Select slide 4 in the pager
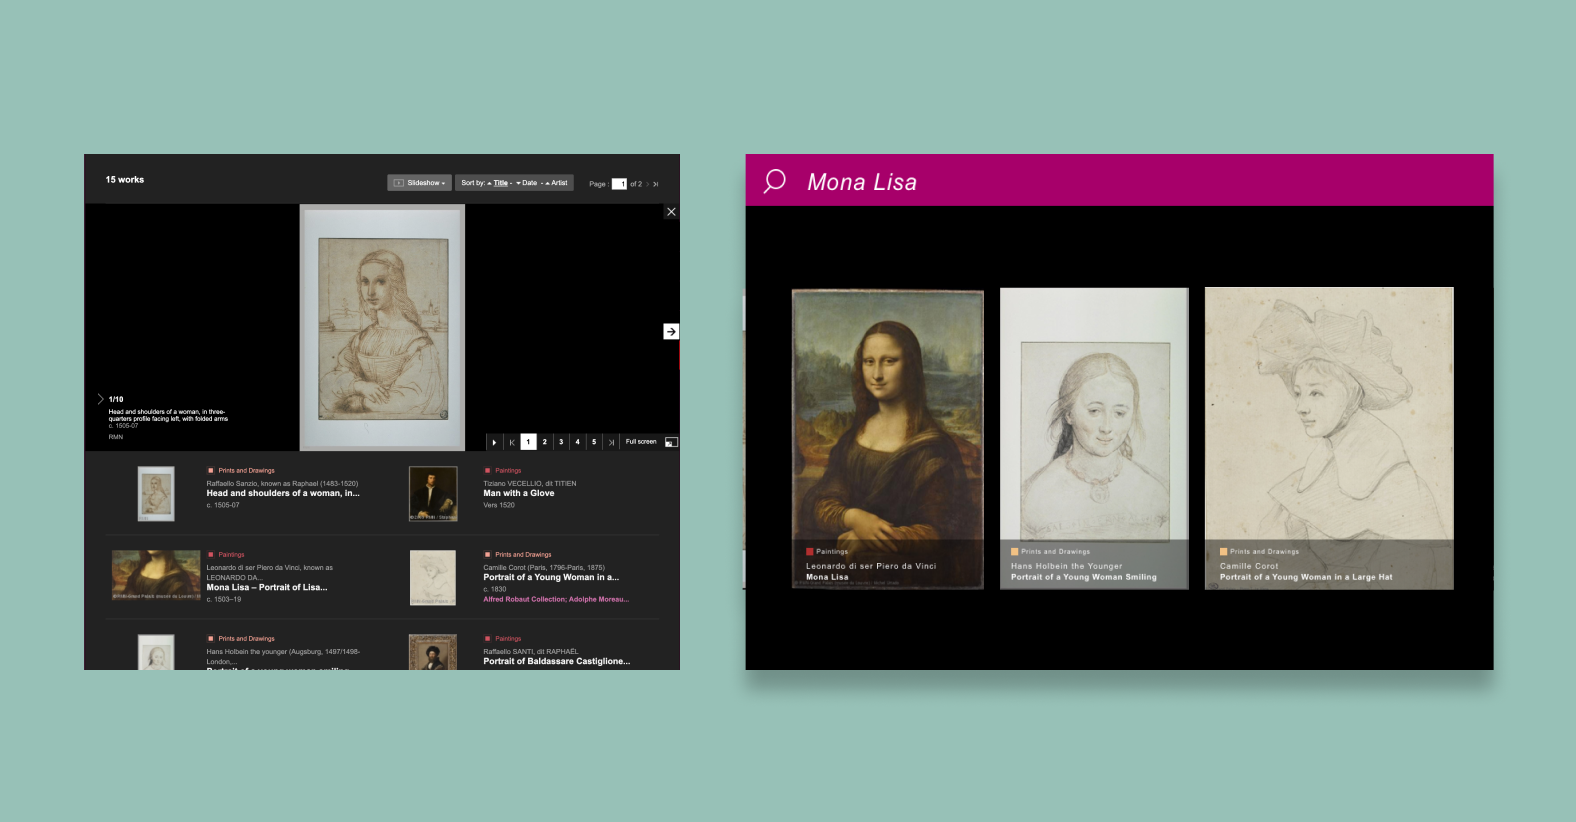Viewport: 1576px width, 822px height. [577, 442]
